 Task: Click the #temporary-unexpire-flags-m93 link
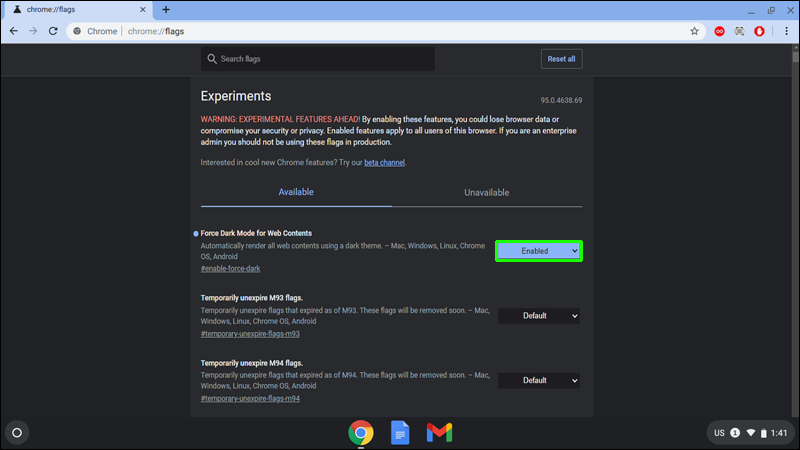pos(250,334)
